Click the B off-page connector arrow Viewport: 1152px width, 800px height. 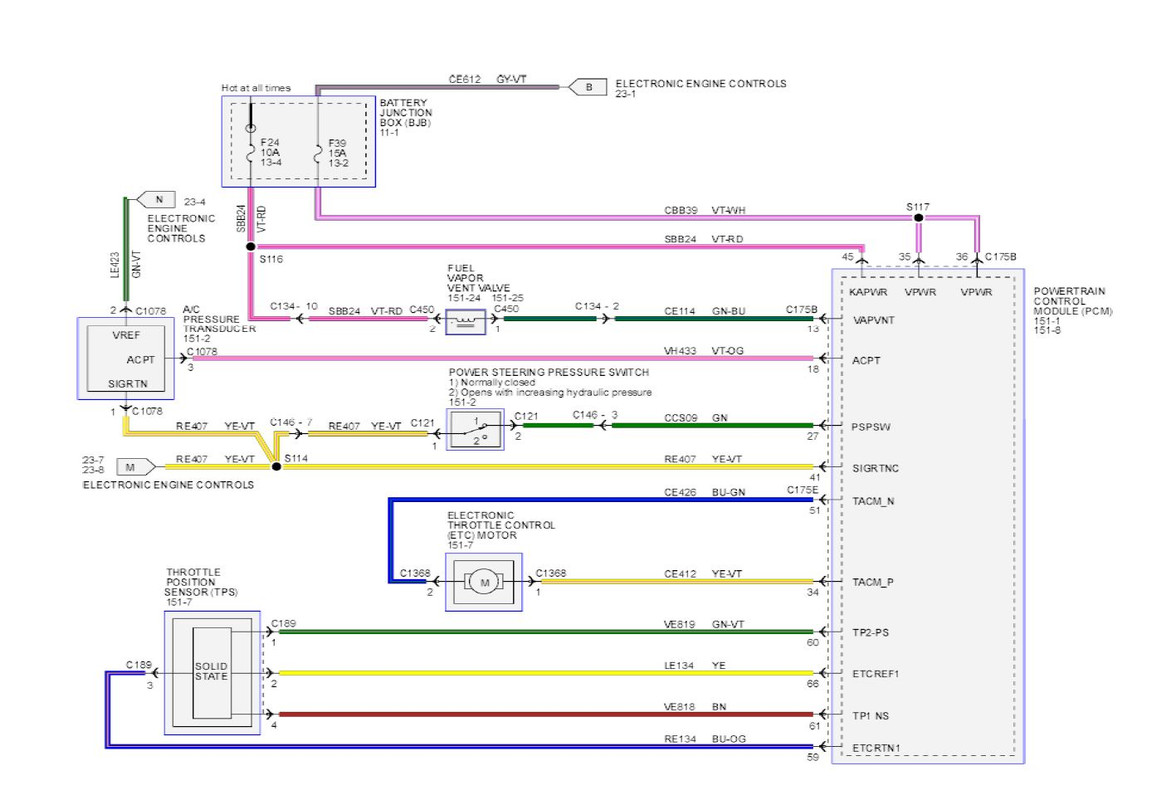(x=588, y=87)
